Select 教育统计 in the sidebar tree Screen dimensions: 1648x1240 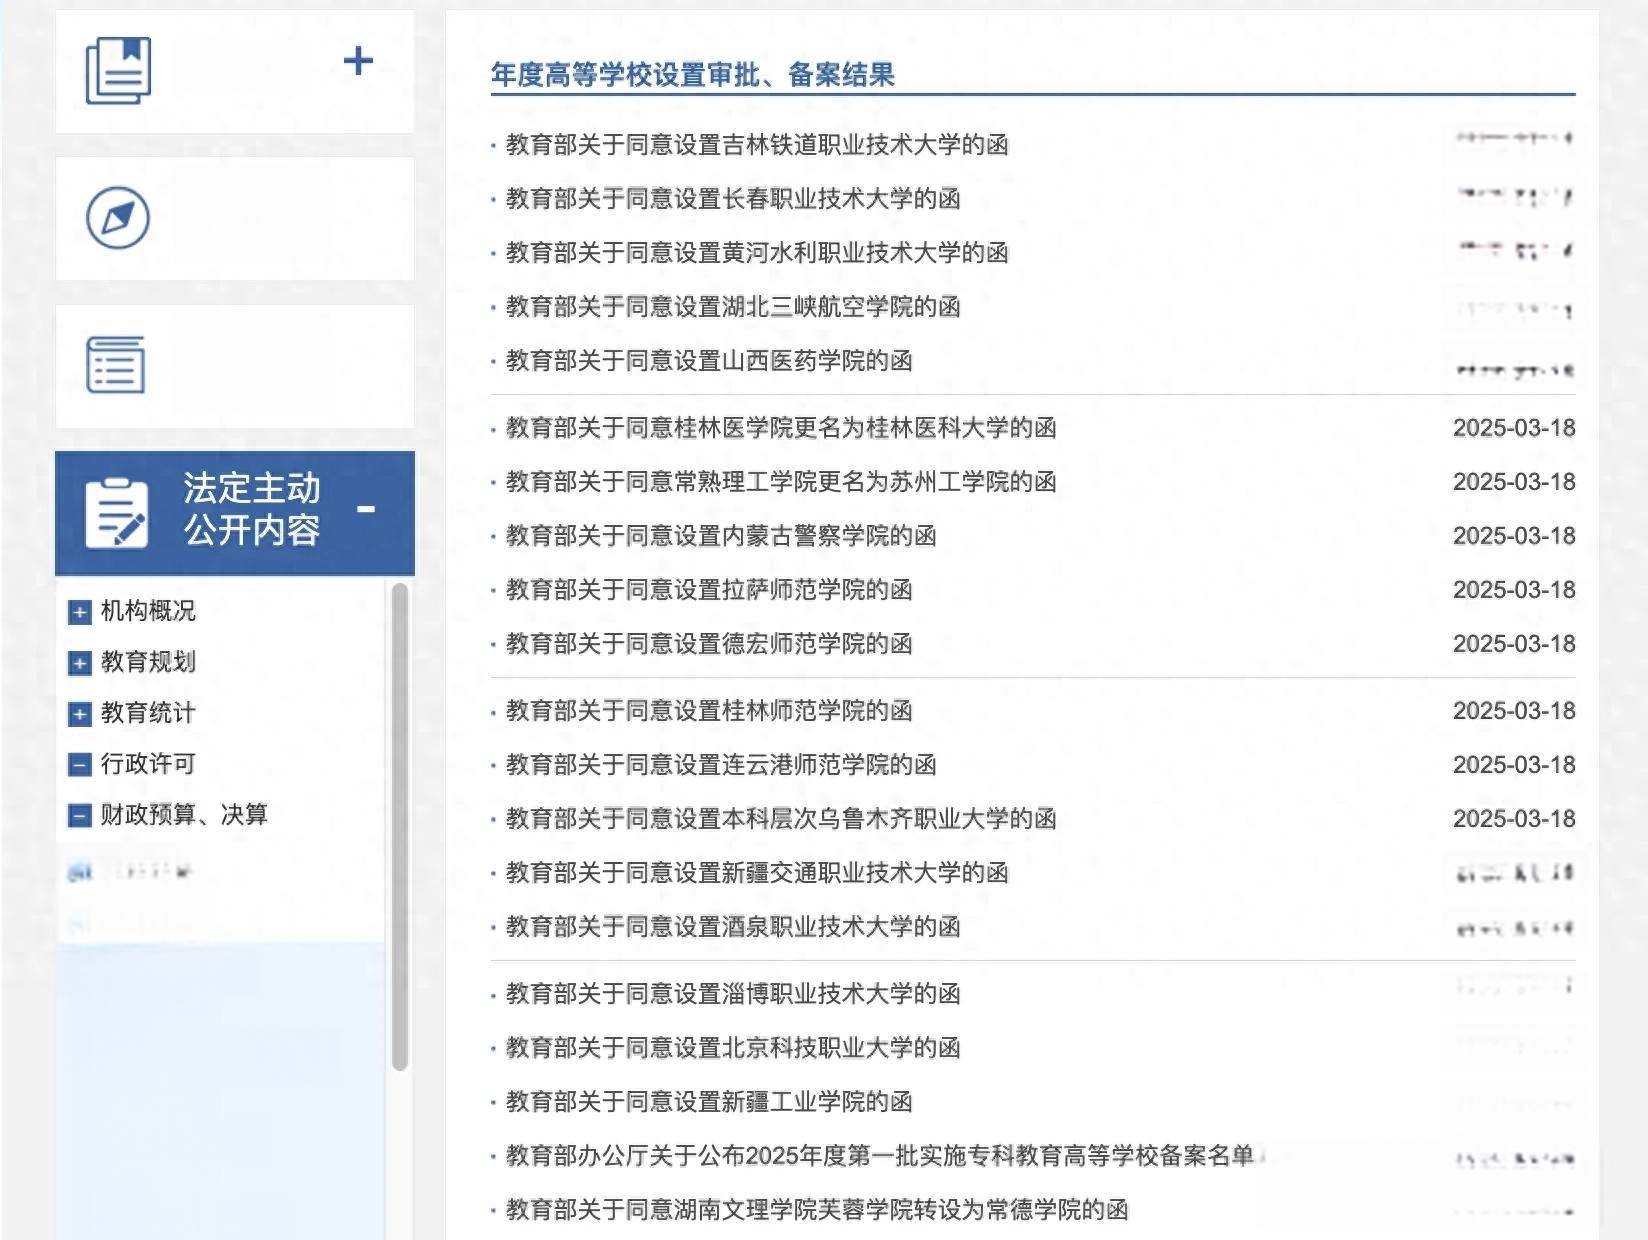148,713
